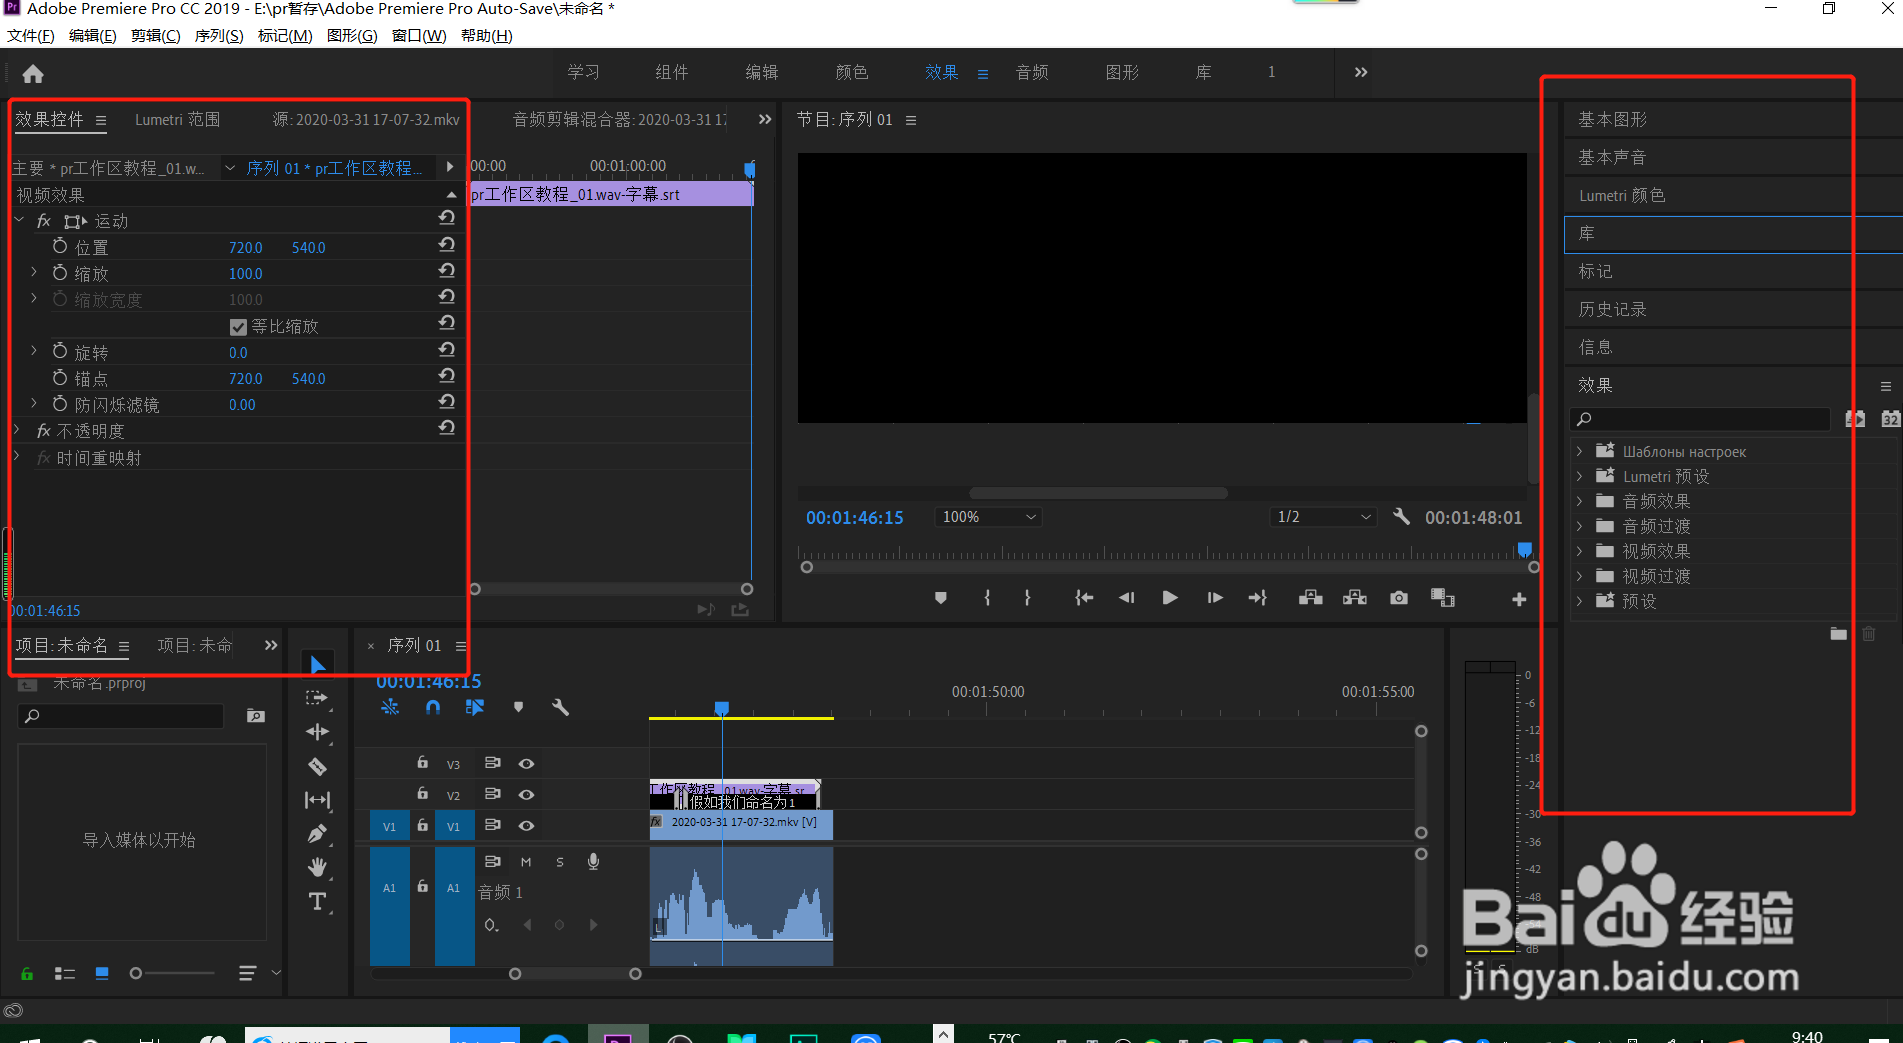Screen dimensions: 1903x1043
Task: Expand video effects folder
Action: click(x=1580, y=551)
